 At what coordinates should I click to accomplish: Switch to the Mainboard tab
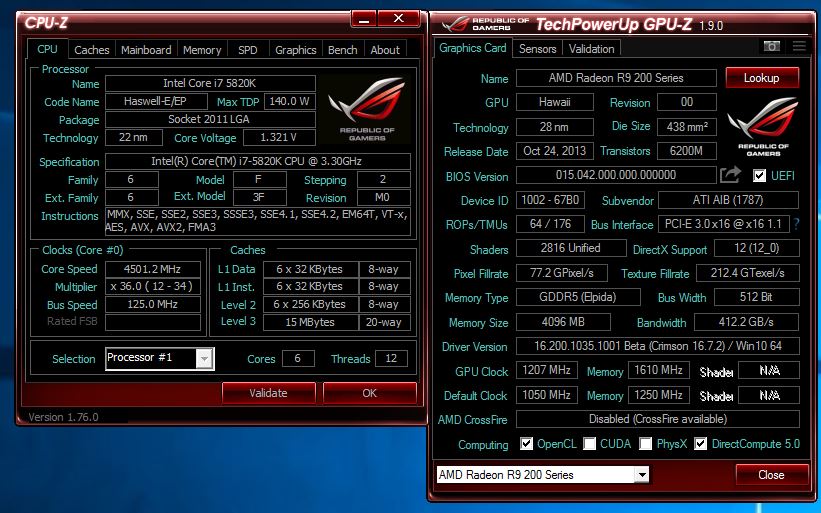pyautogui.click(x=146, y=50)
